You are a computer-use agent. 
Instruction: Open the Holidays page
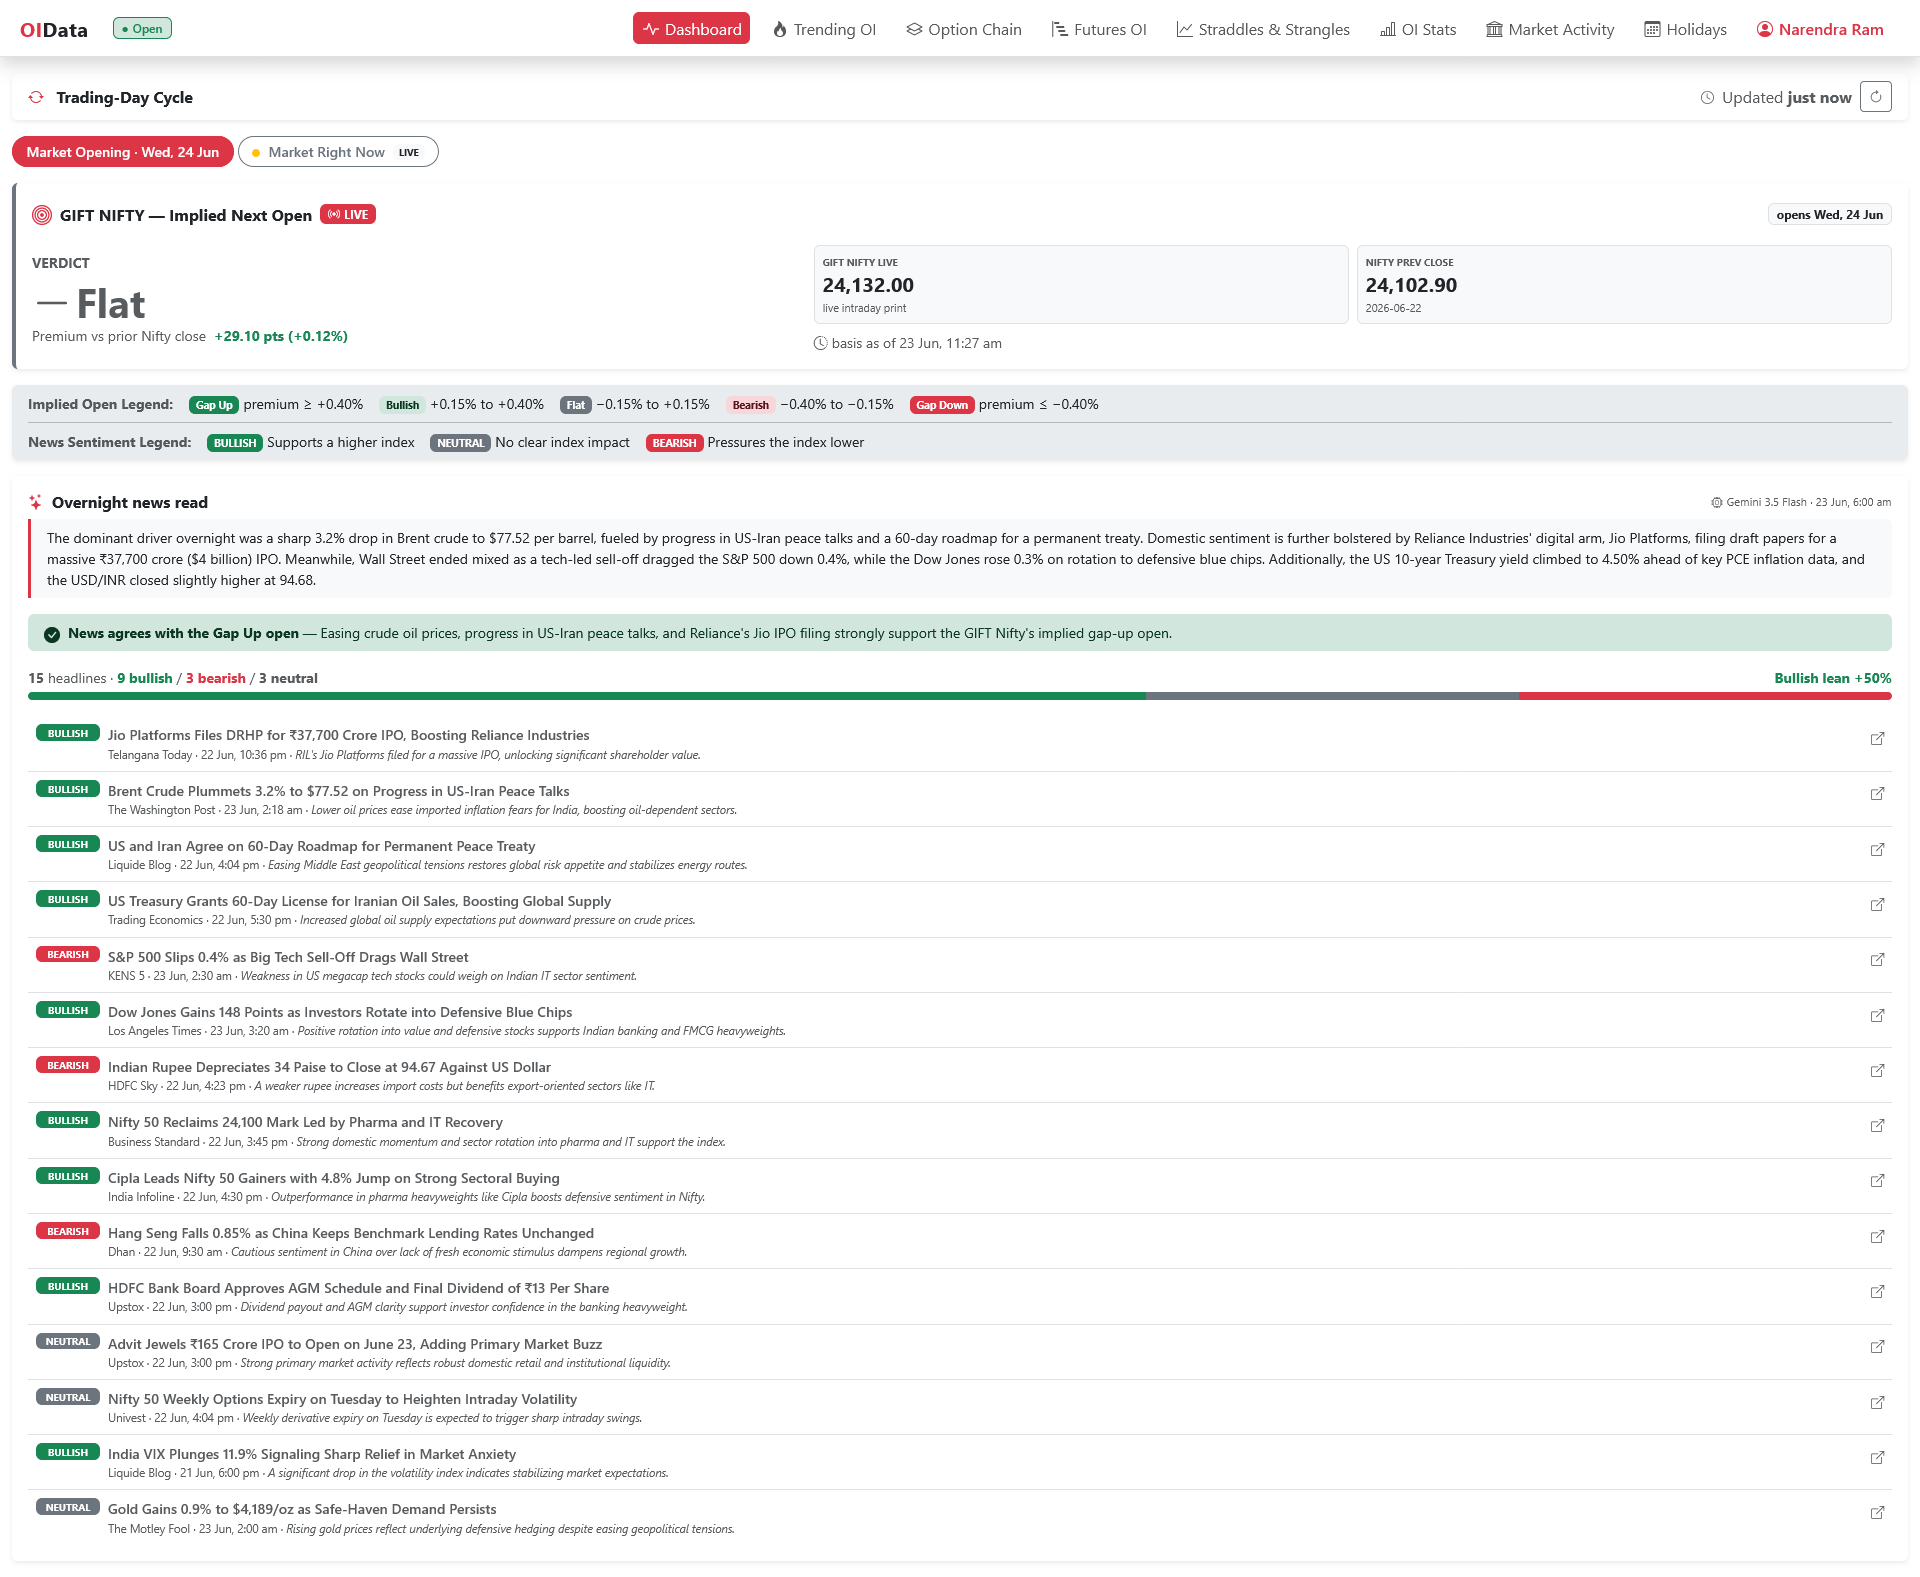point(1686,29)
